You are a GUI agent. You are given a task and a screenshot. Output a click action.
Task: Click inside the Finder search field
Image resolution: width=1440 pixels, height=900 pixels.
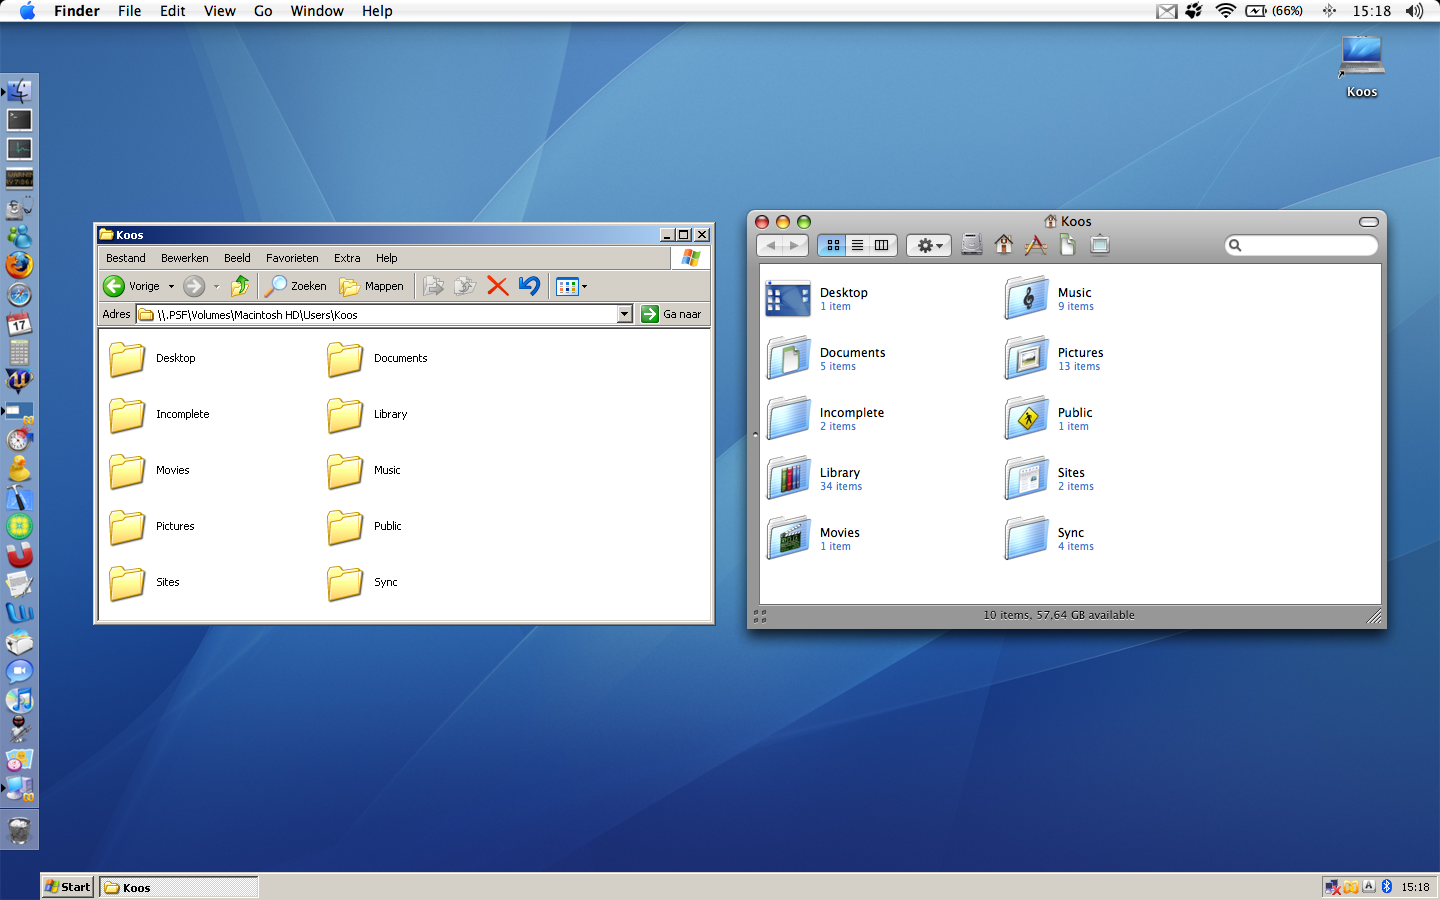(x=1300, y=245)
